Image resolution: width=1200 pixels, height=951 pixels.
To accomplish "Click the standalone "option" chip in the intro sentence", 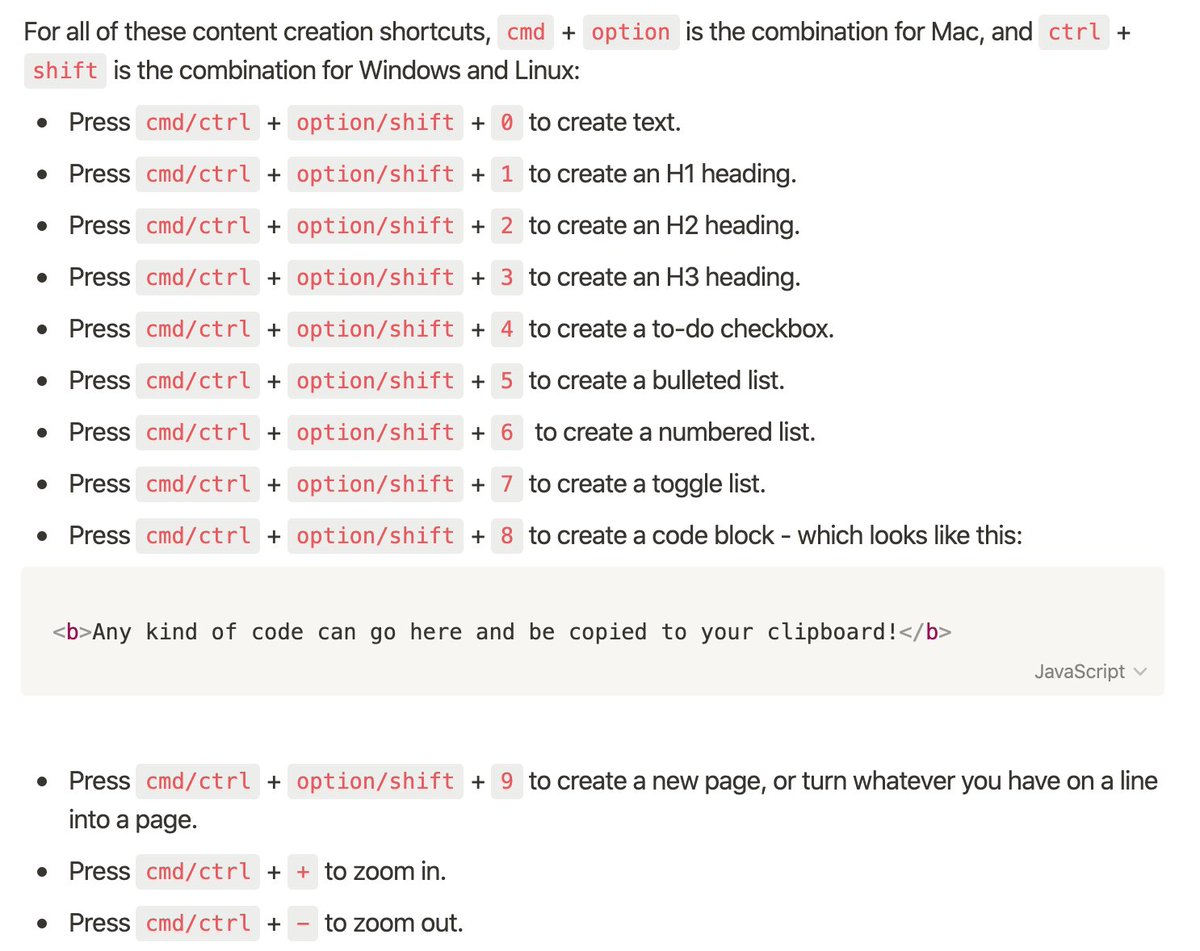I will 631,32.
